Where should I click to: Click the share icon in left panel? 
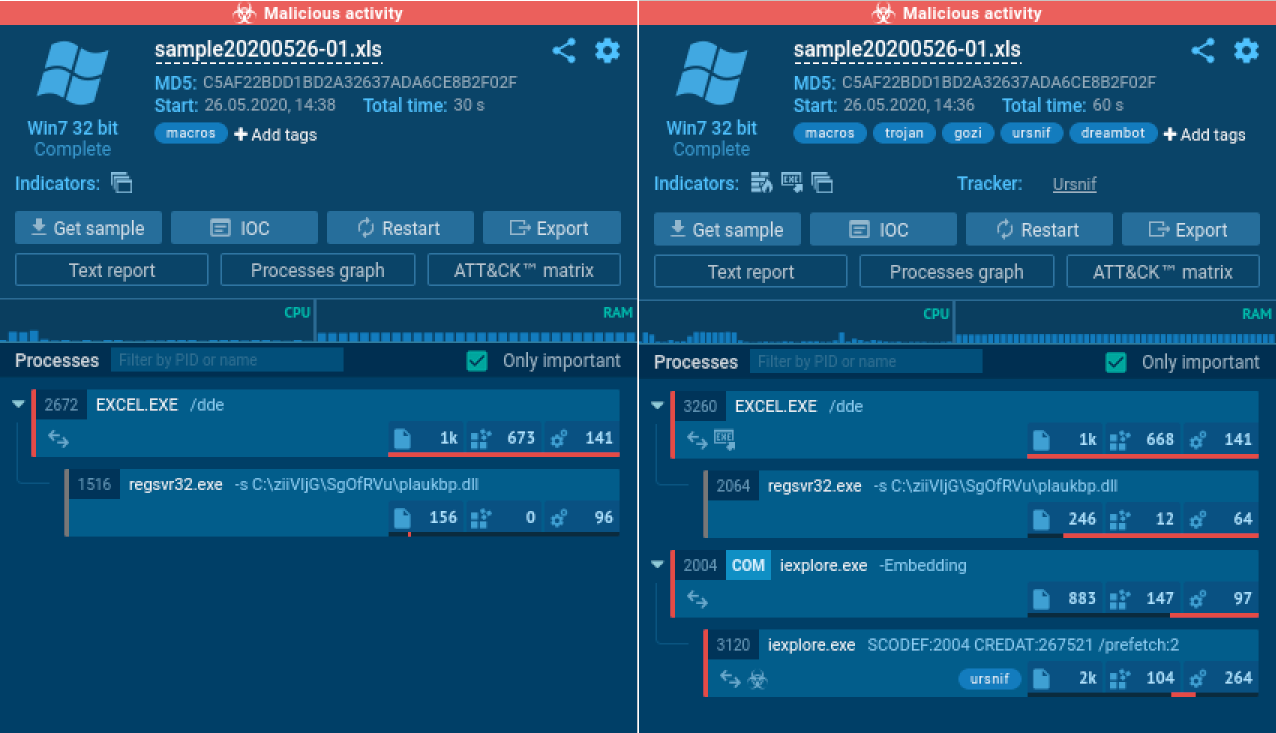coord(564,51)
